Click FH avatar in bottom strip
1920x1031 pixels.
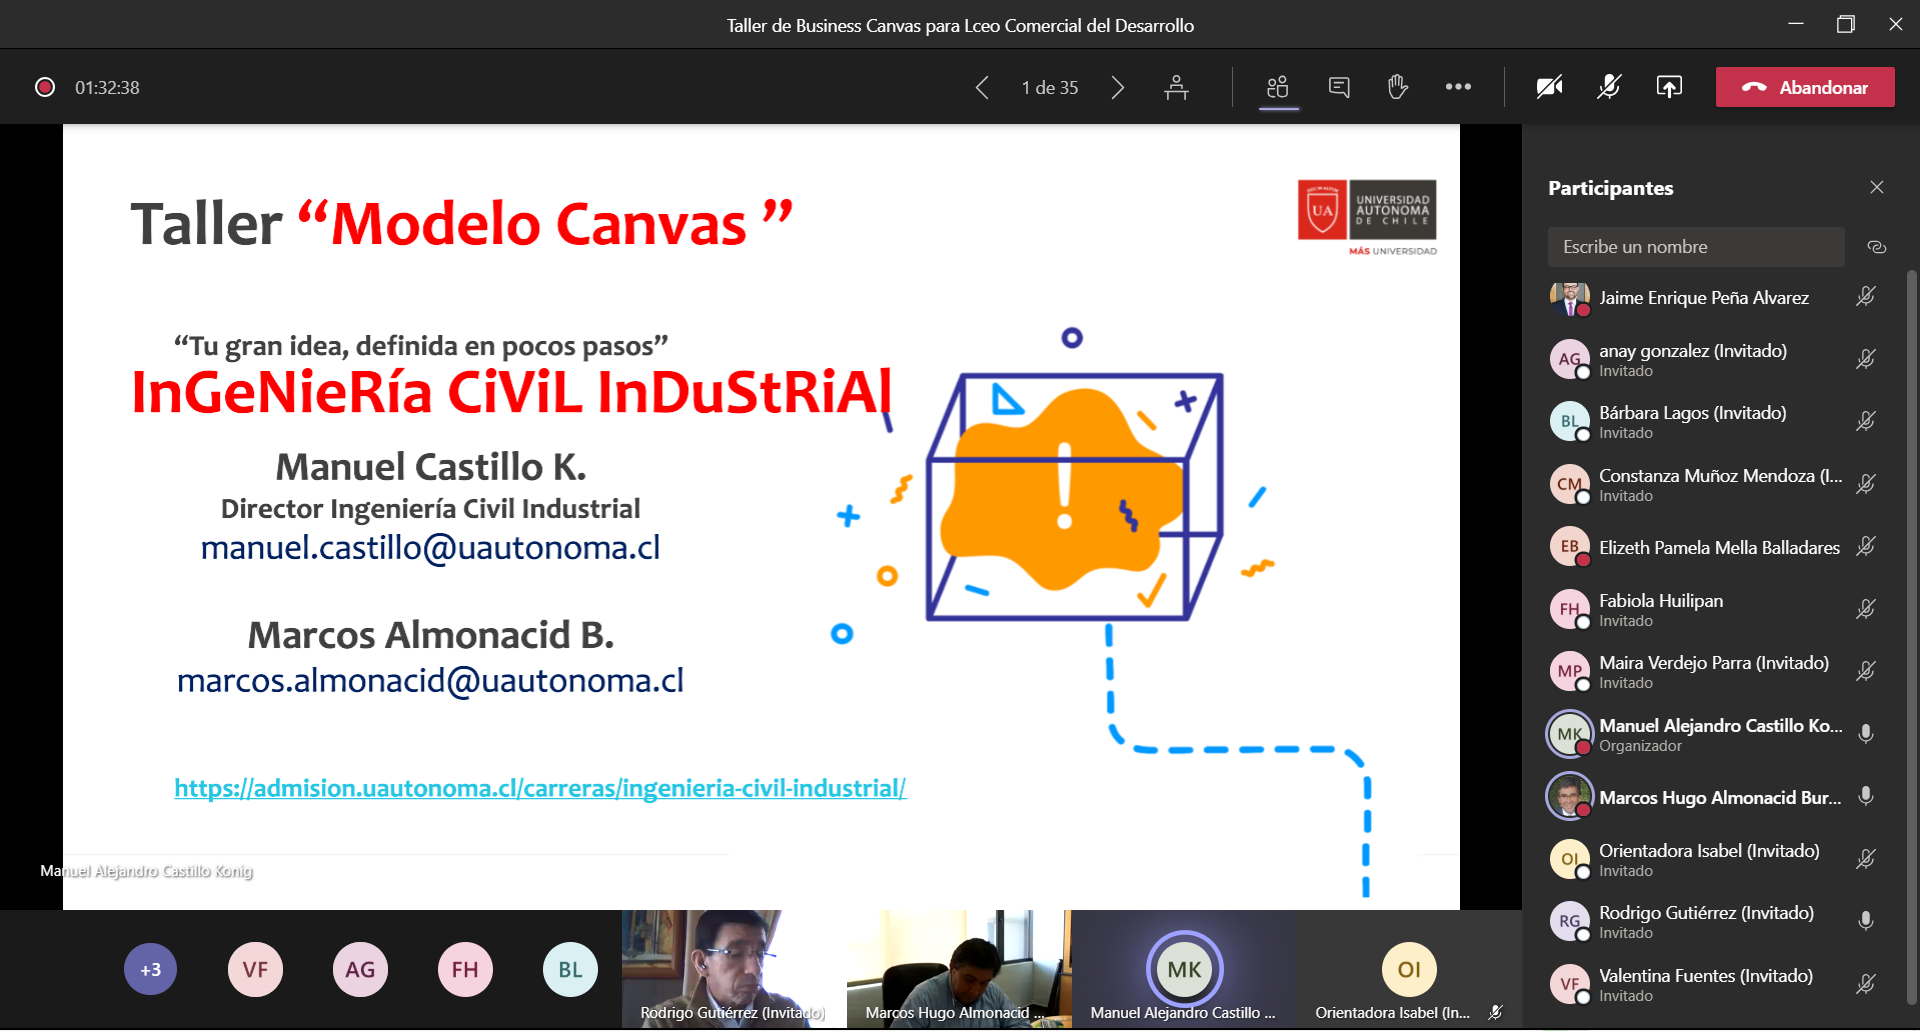click(x=465, y=969)
